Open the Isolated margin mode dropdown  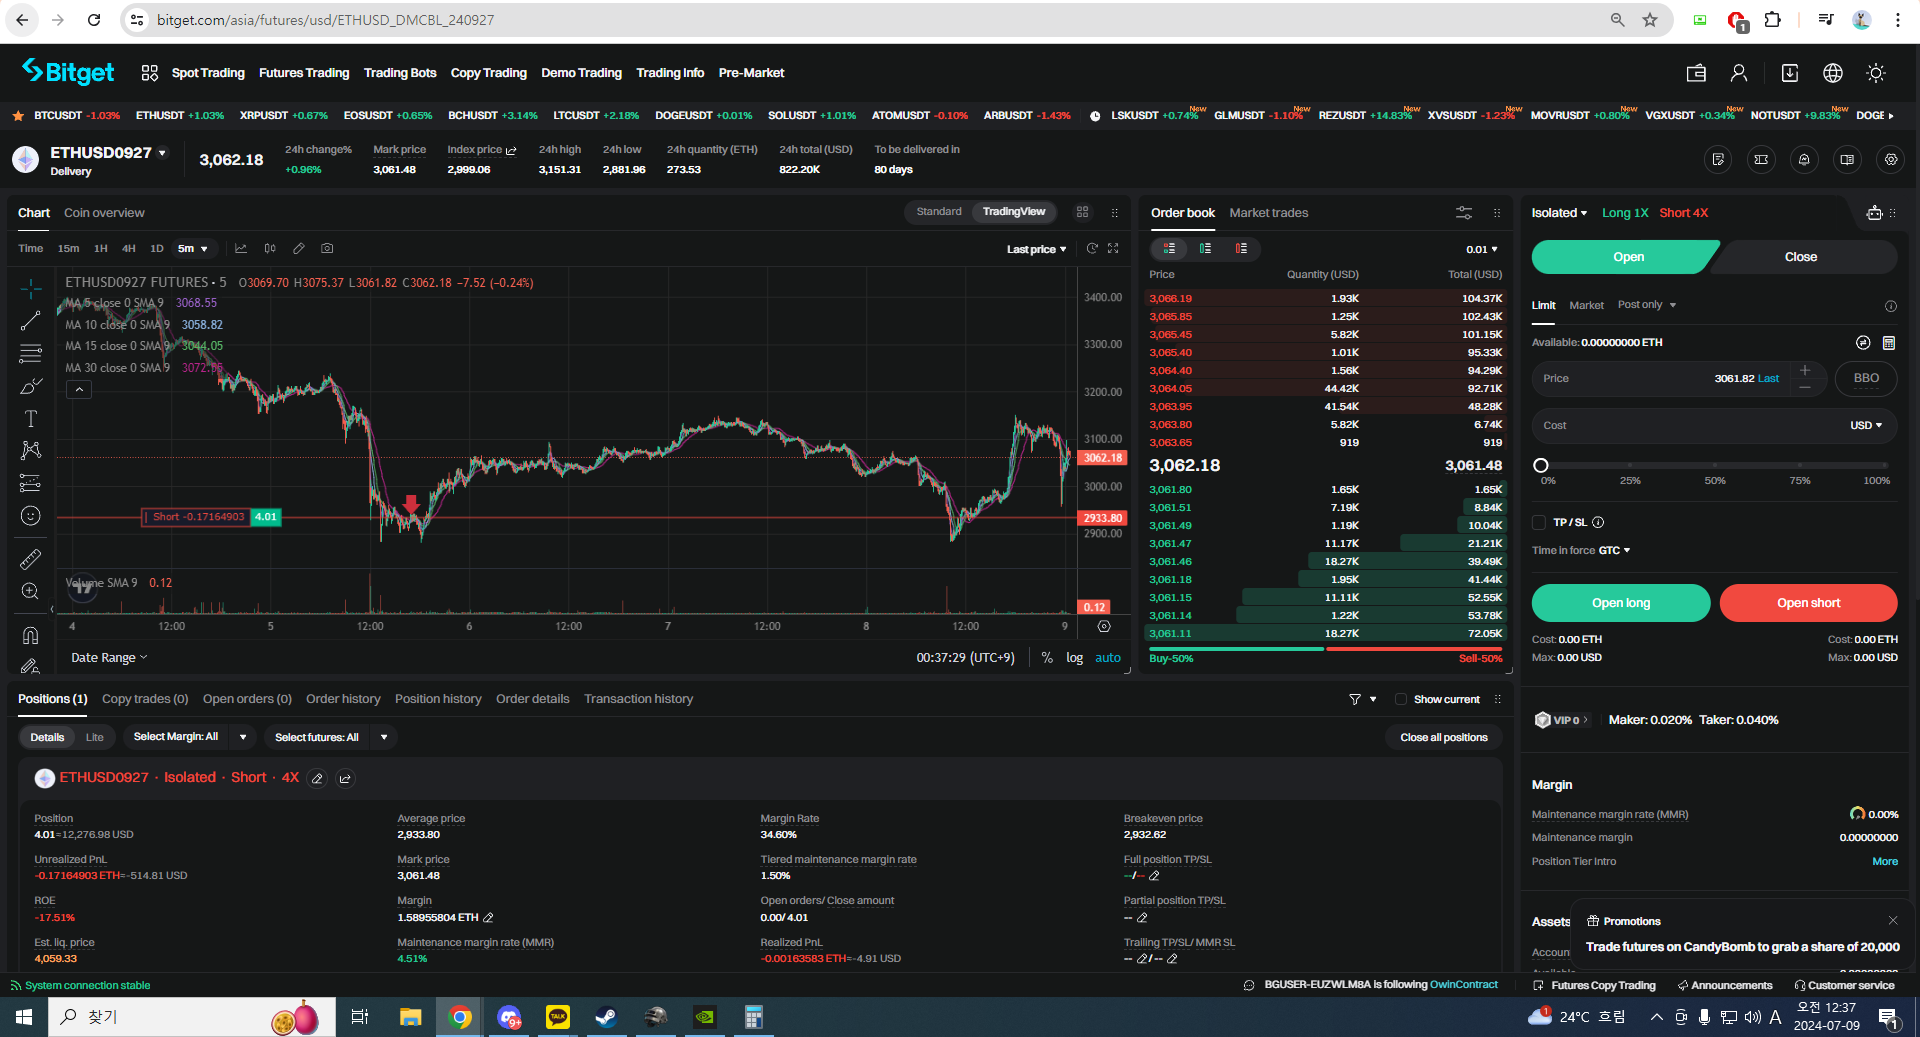[1559, 213]
